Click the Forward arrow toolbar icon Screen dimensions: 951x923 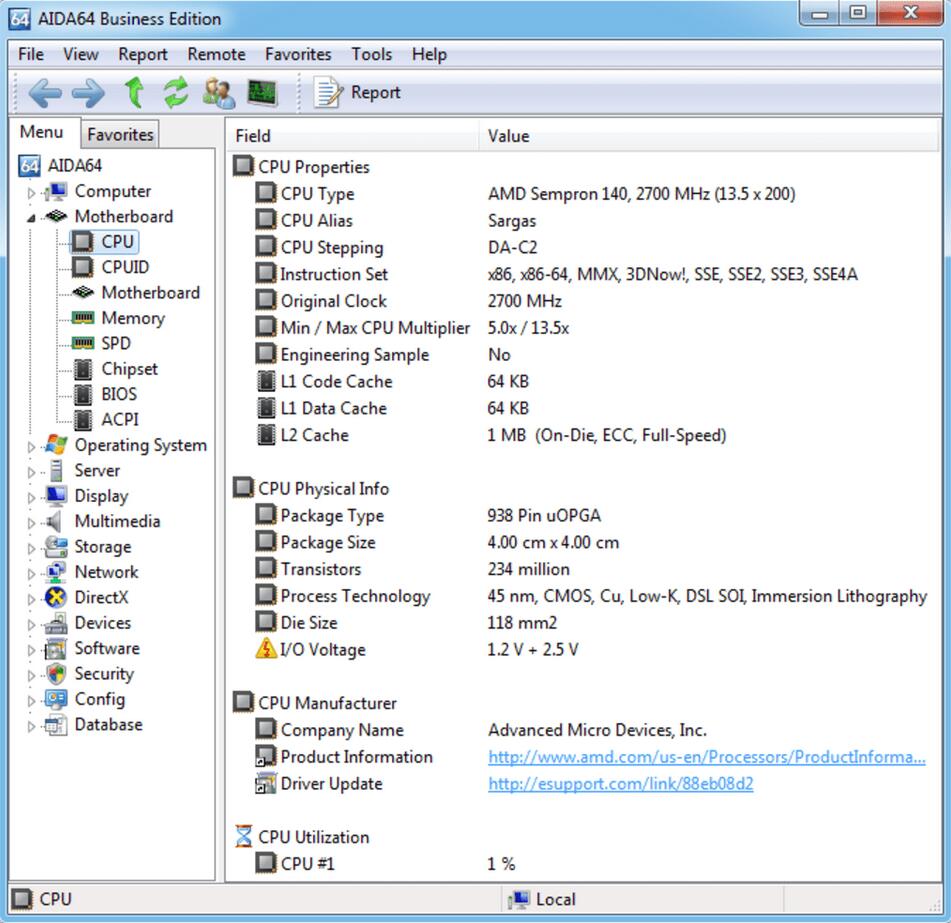(x=88, y=93)
